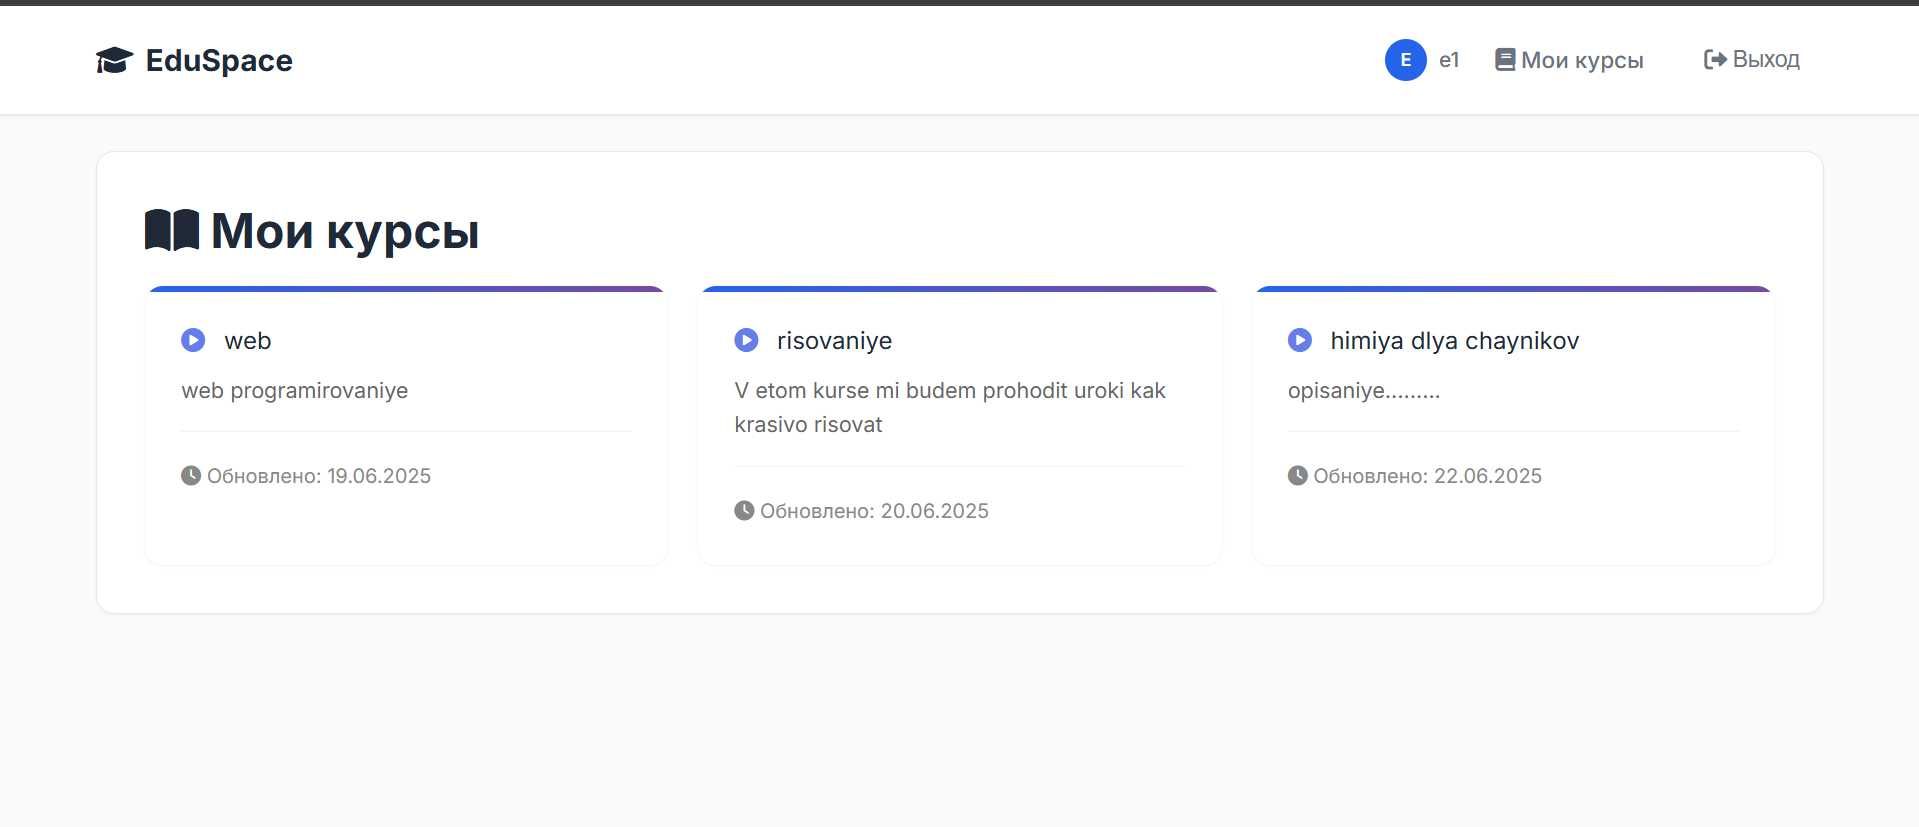Viewport: 1919px width, 827px height.
Task: Open the himiya dlya chaynikov course title
Action: click(1455, 340)
